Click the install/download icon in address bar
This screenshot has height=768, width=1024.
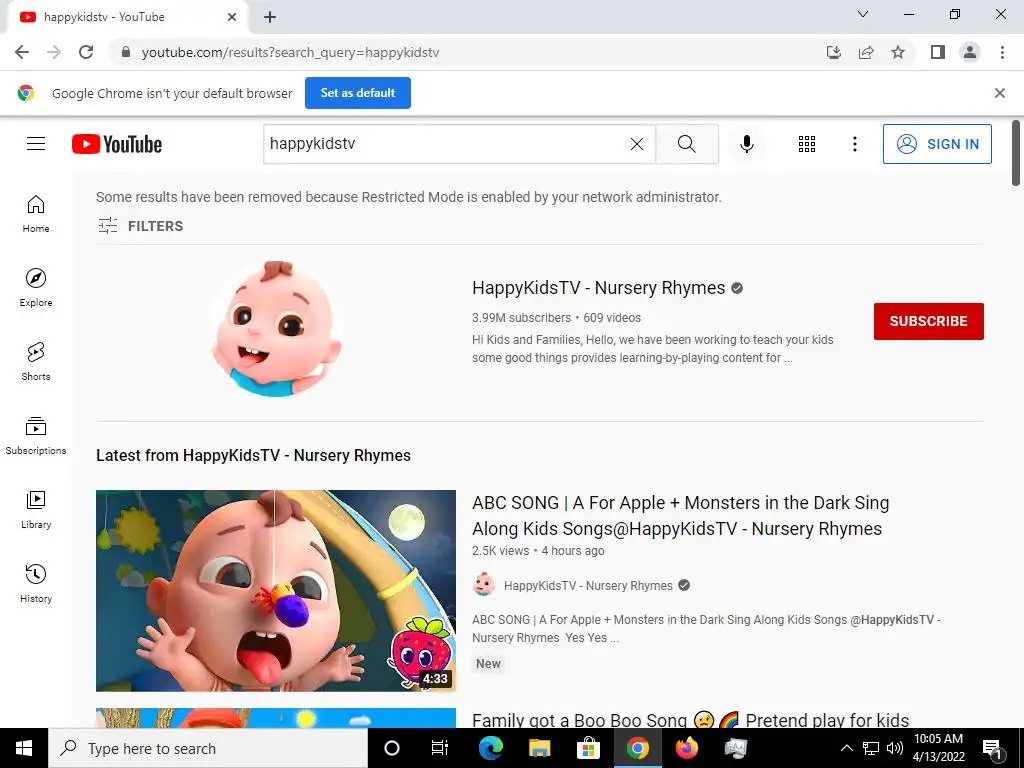(x=833, y=52)
